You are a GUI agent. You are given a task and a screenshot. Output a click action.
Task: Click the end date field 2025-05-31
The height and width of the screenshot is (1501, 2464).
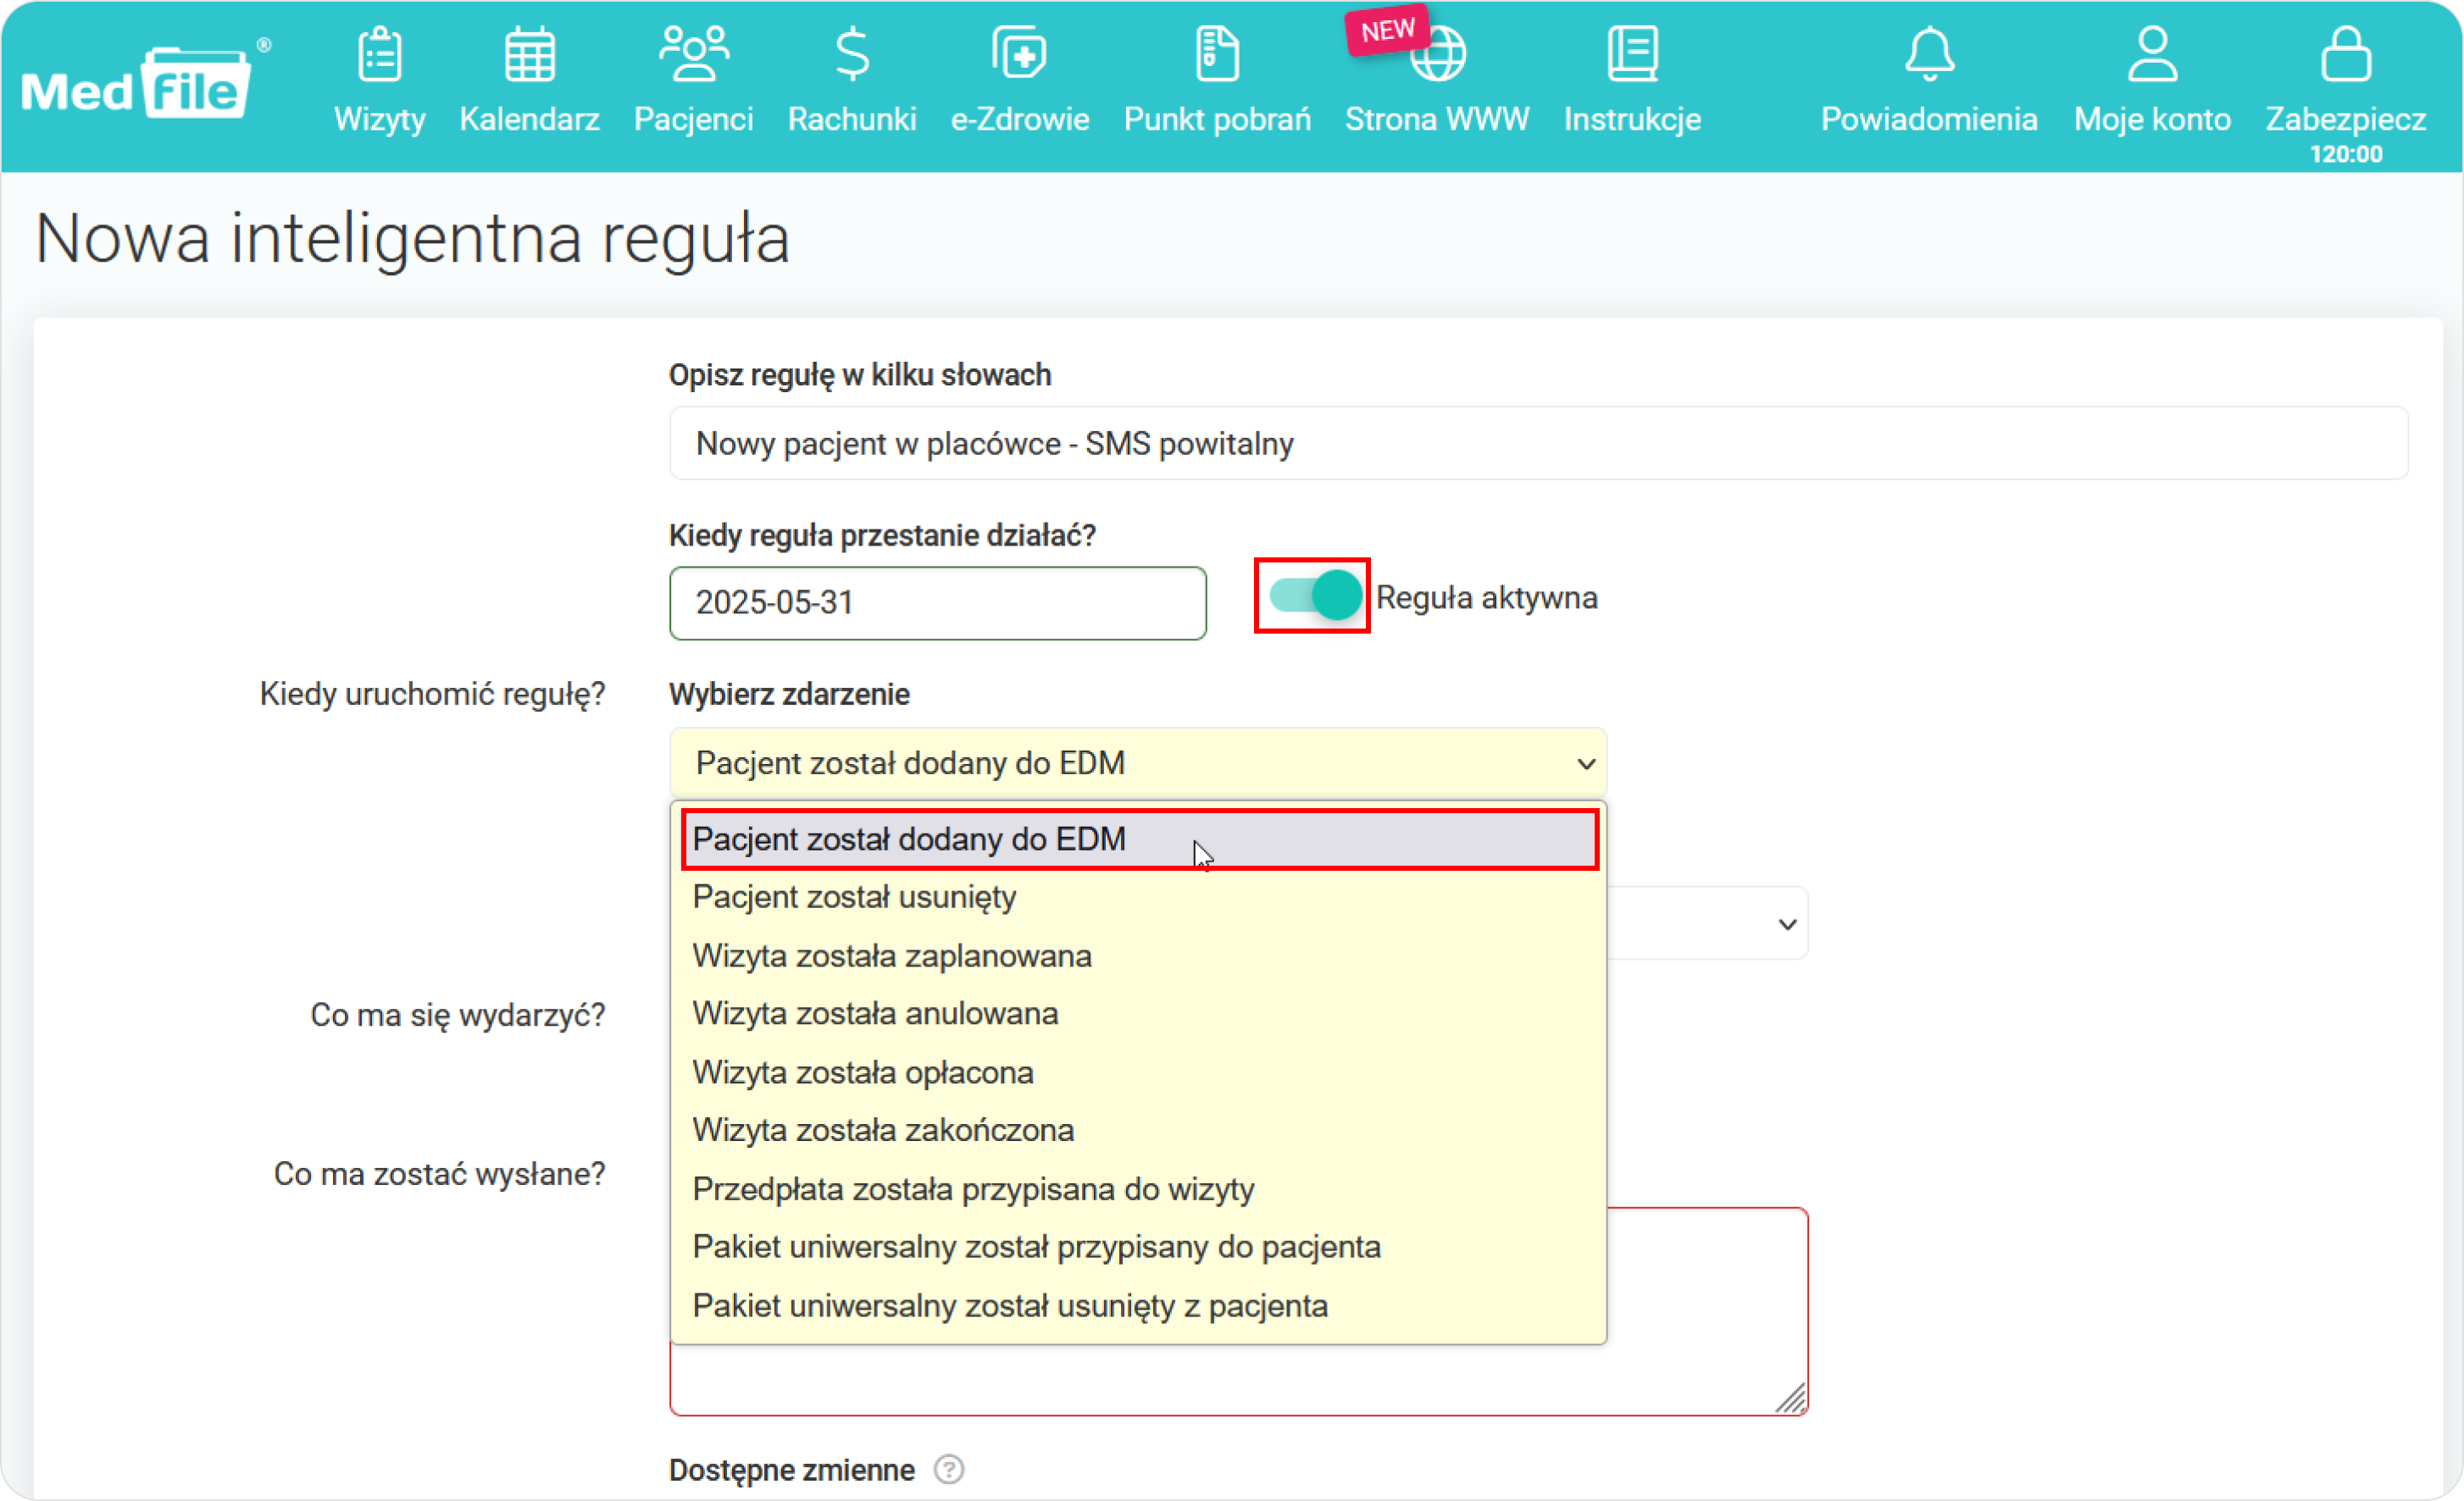937,603
